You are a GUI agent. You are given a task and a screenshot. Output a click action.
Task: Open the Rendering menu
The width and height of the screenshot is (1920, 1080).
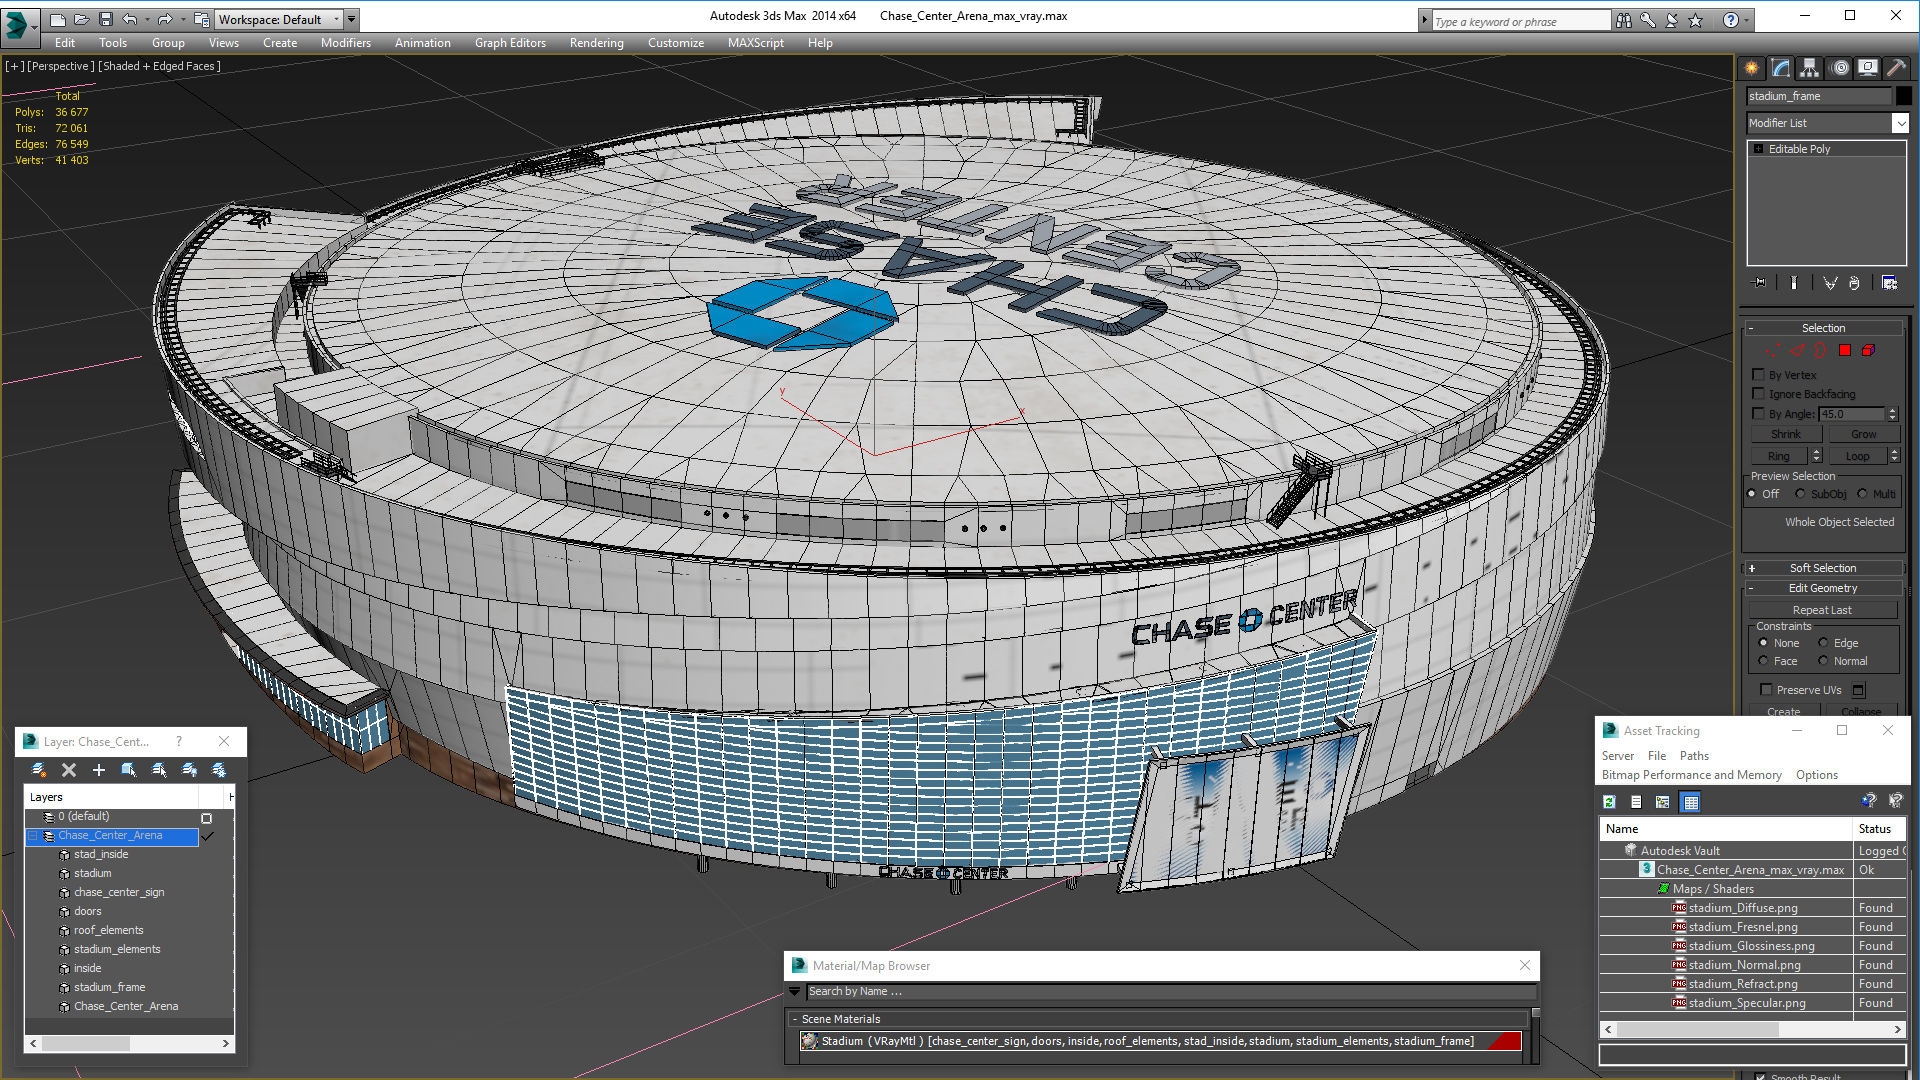[596, 43]
